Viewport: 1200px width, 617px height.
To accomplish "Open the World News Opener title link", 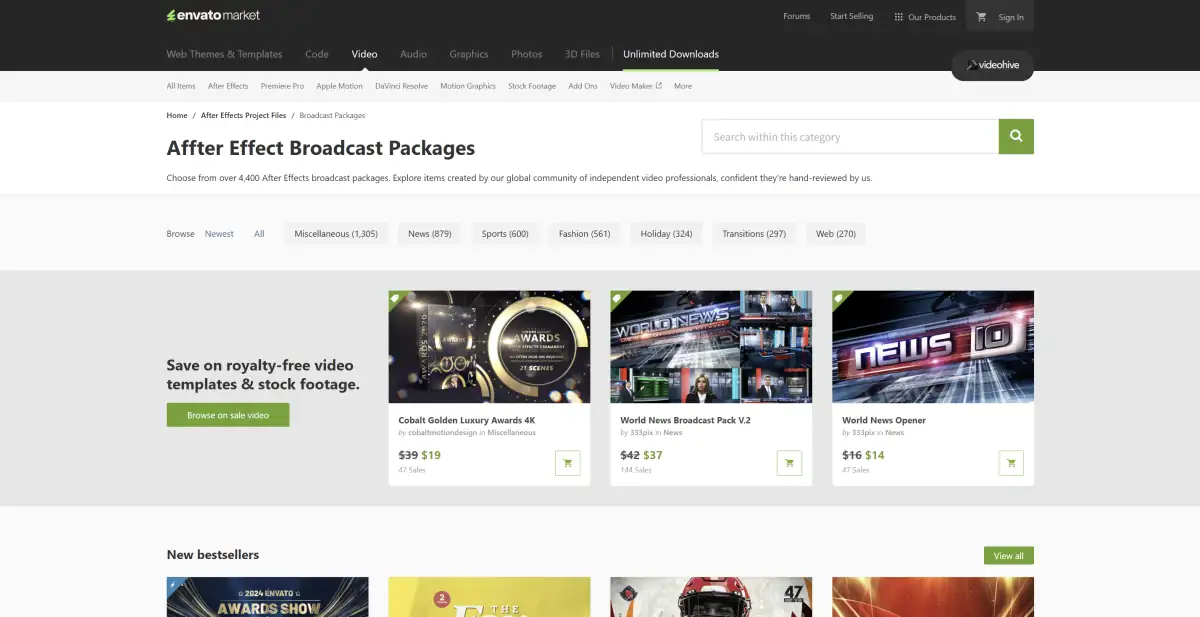I will pyautogui.click(x=884, y=420).
